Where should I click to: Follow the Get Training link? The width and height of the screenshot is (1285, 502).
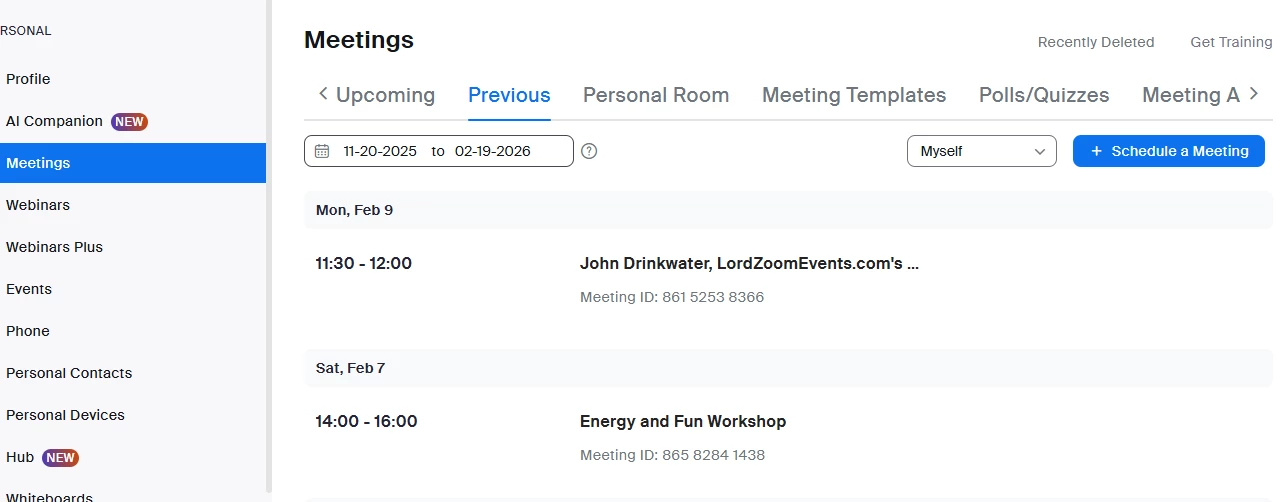[1230, 42]
